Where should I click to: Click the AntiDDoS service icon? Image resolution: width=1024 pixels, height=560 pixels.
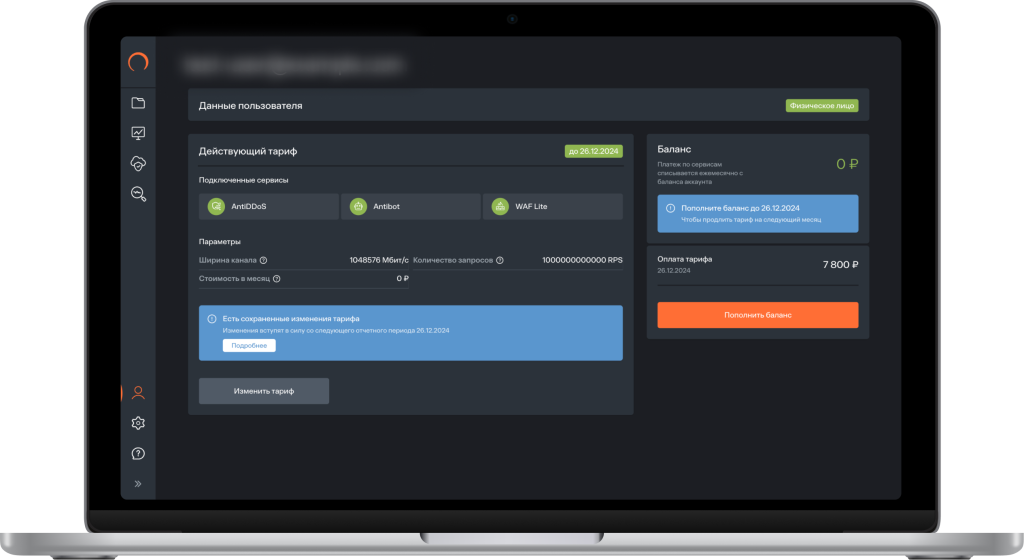[216, 206]
